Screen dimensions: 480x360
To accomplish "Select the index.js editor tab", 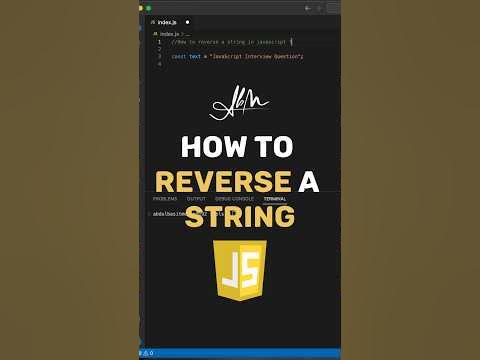I will point(170,22).
